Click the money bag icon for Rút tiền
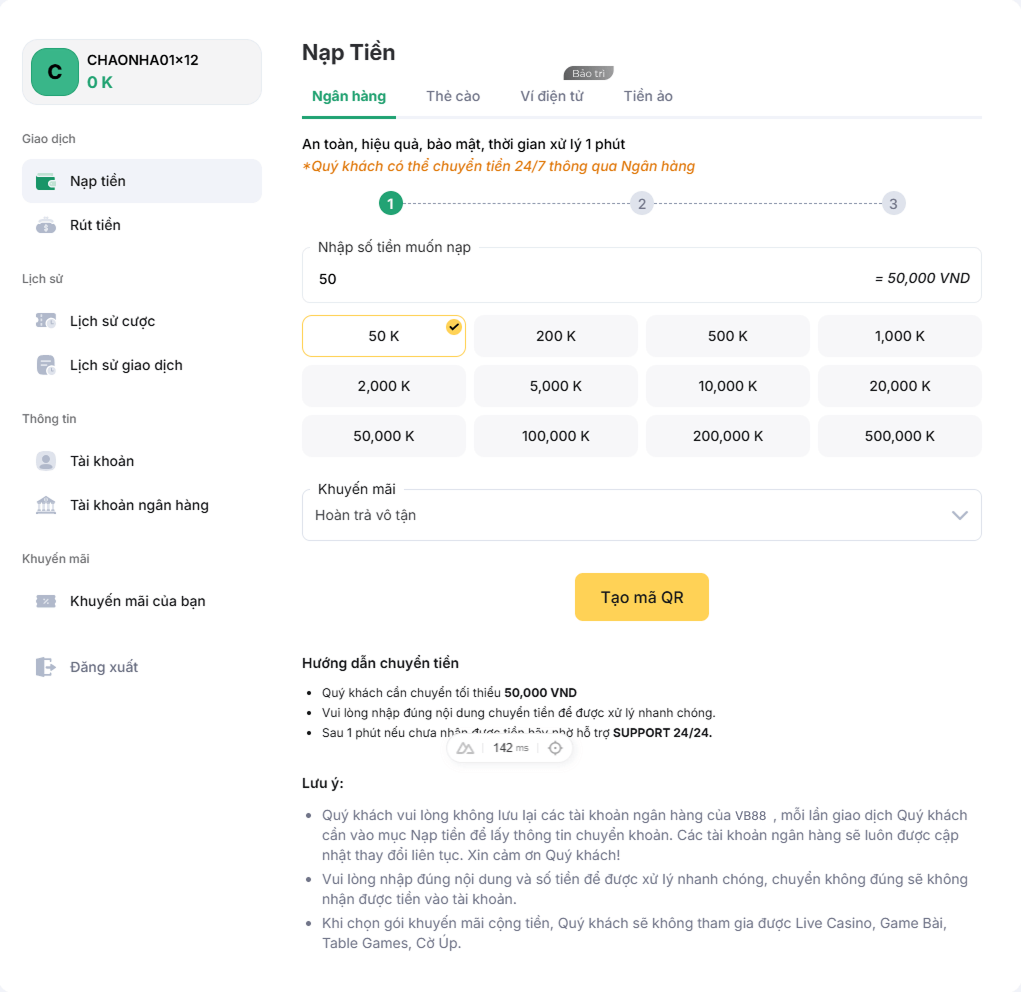 [x=46, y=225]
